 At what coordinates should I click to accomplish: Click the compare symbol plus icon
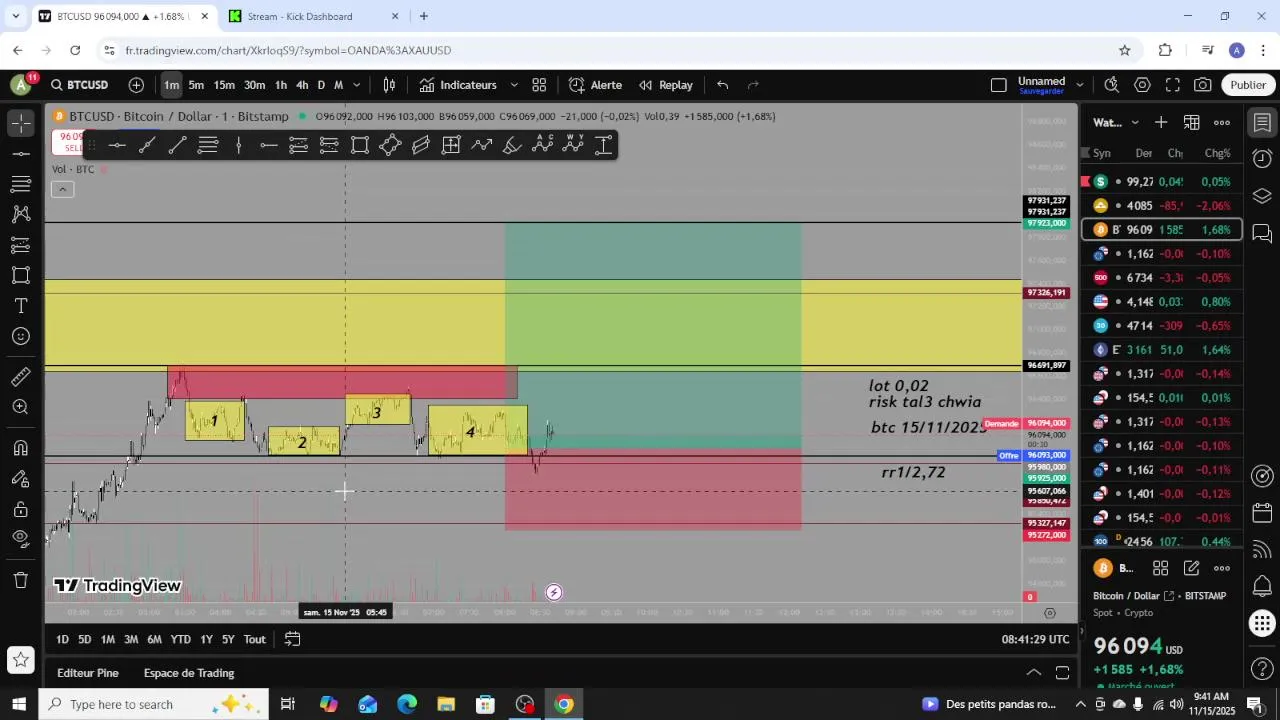pyautogui.click(x=136, y=85)
